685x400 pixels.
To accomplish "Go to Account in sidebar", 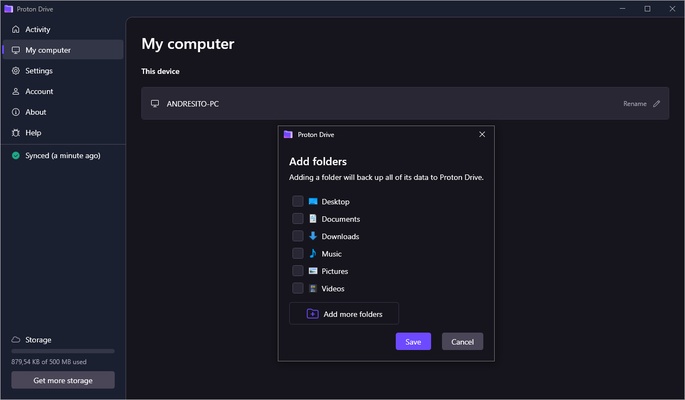I will coord(63,91).
